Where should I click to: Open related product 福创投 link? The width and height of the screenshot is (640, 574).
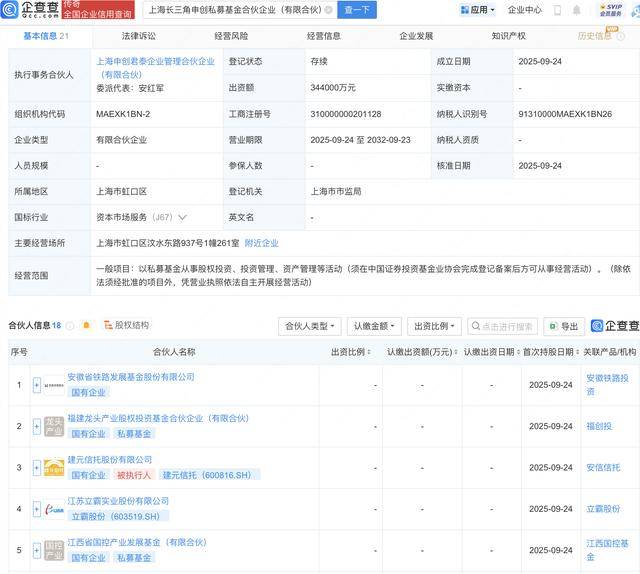599,426
